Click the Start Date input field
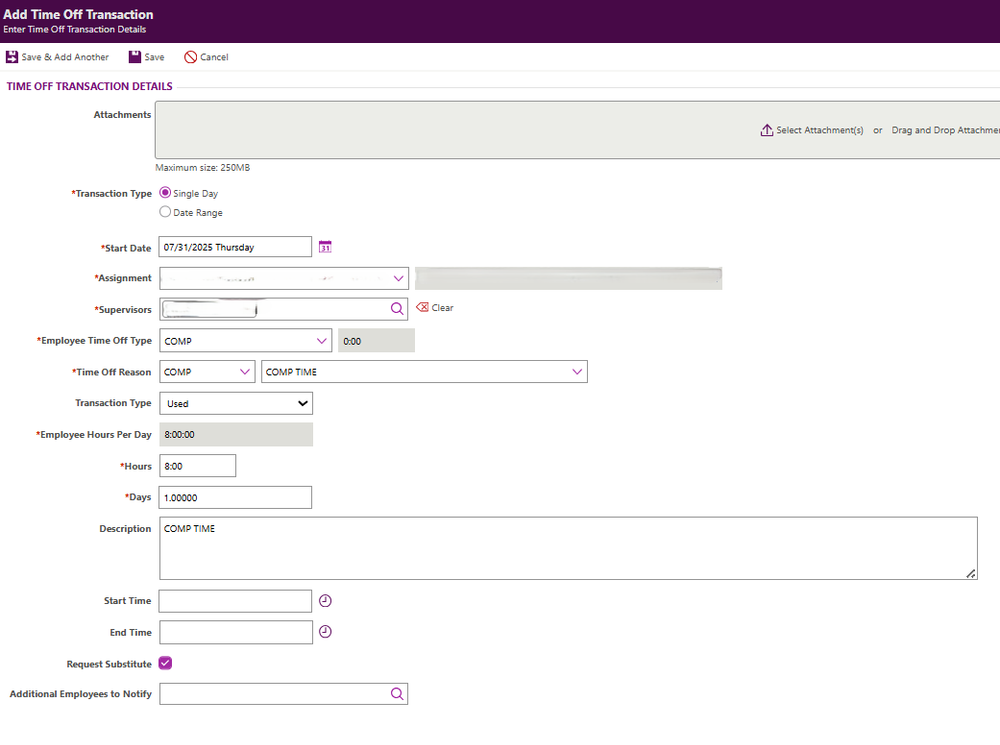The height and width of the screenshot is (745, 1000). [x=235, y=247]
